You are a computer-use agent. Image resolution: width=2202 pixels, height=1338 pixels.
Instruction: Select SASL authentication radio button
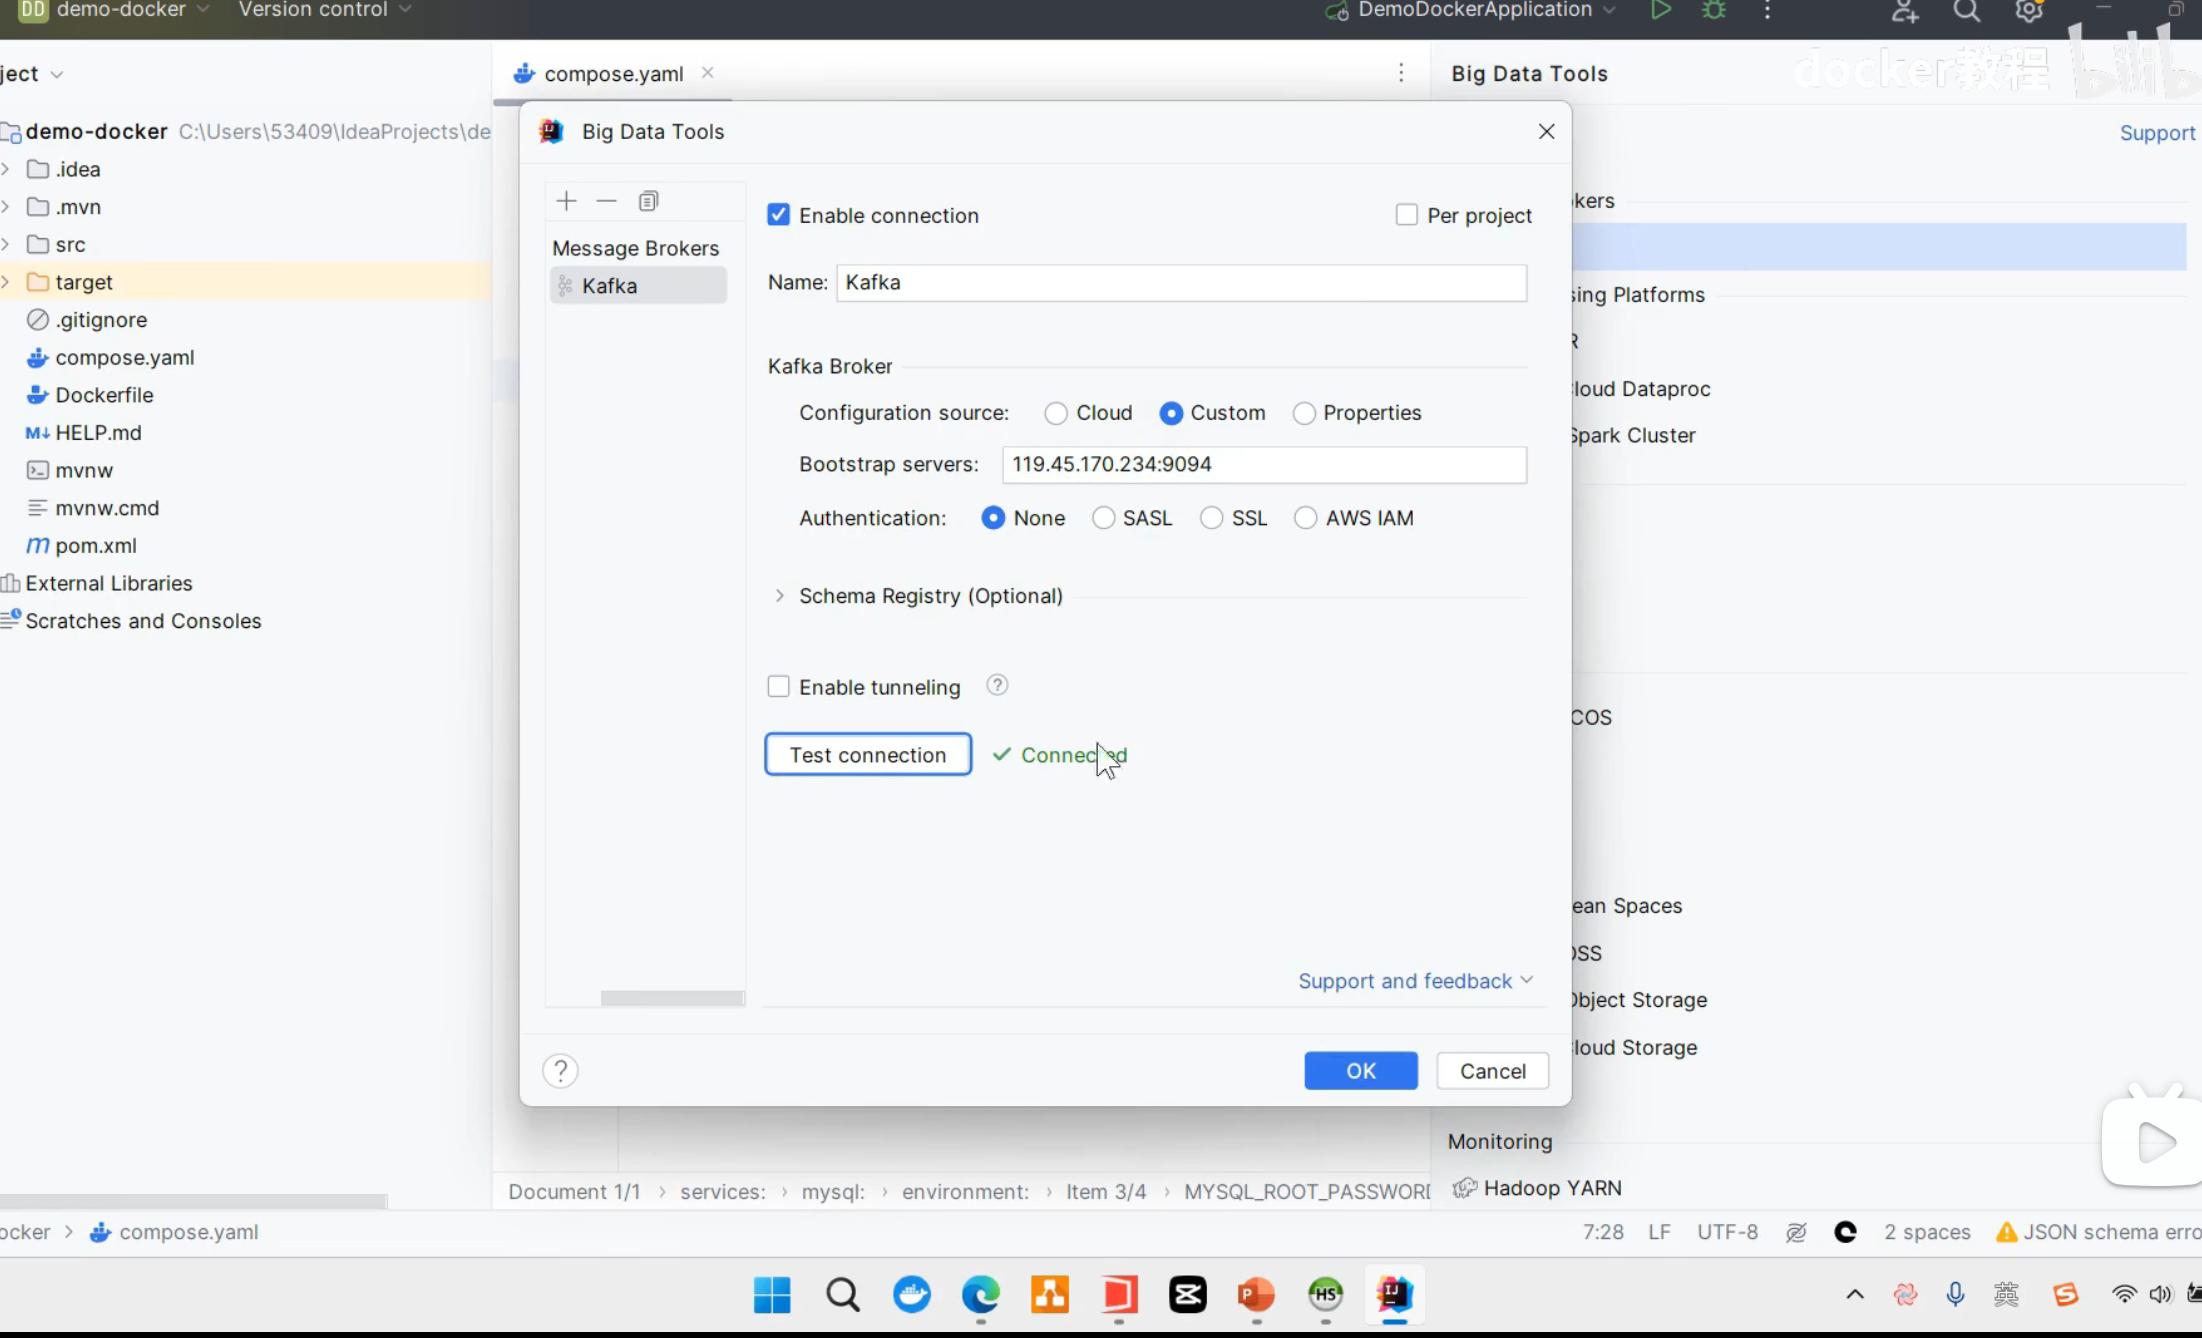point(1103,518)
